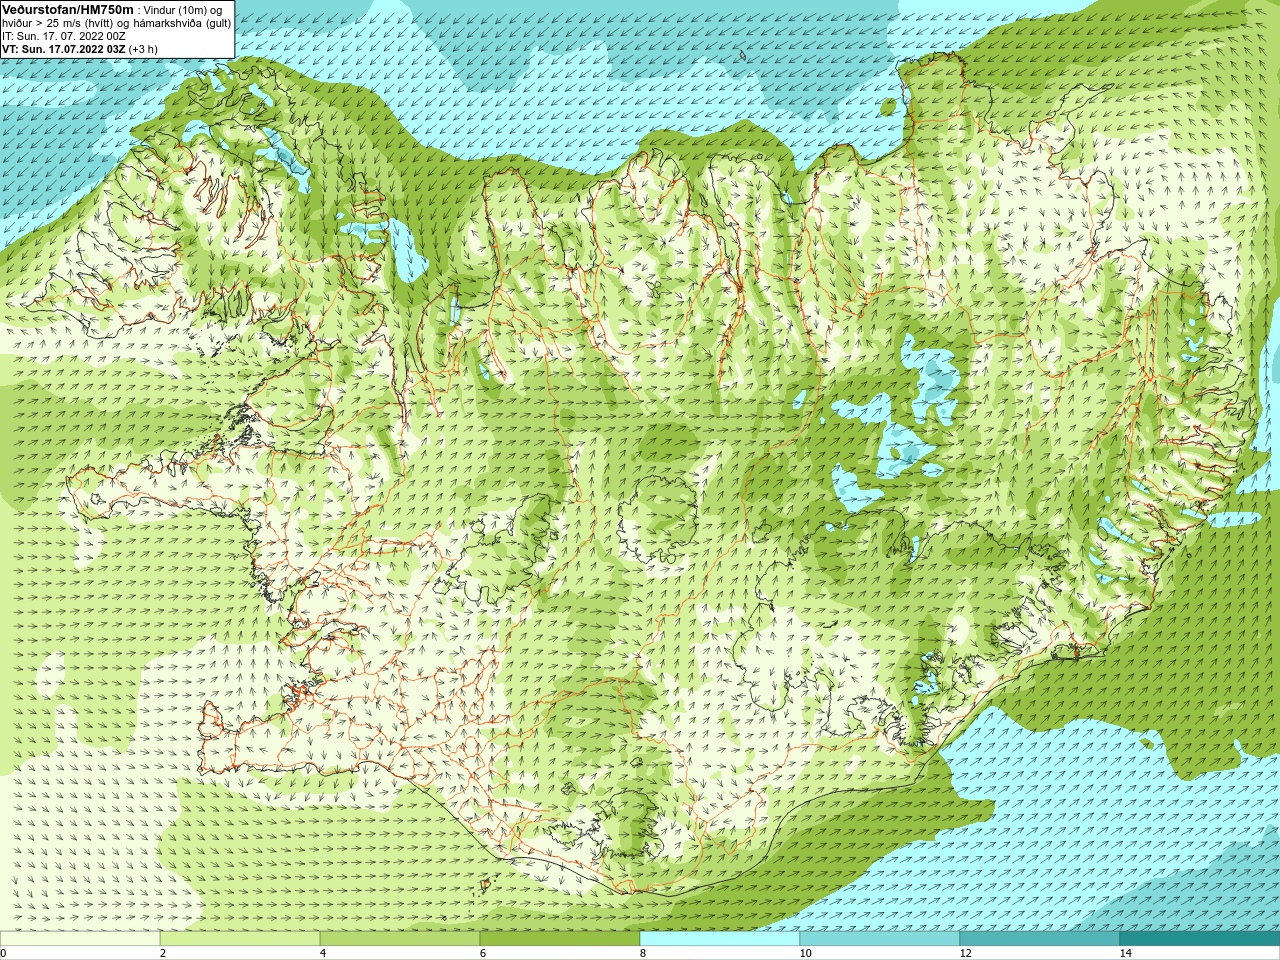Click the Veðurstofan/HM750m title text

(68, 9)
